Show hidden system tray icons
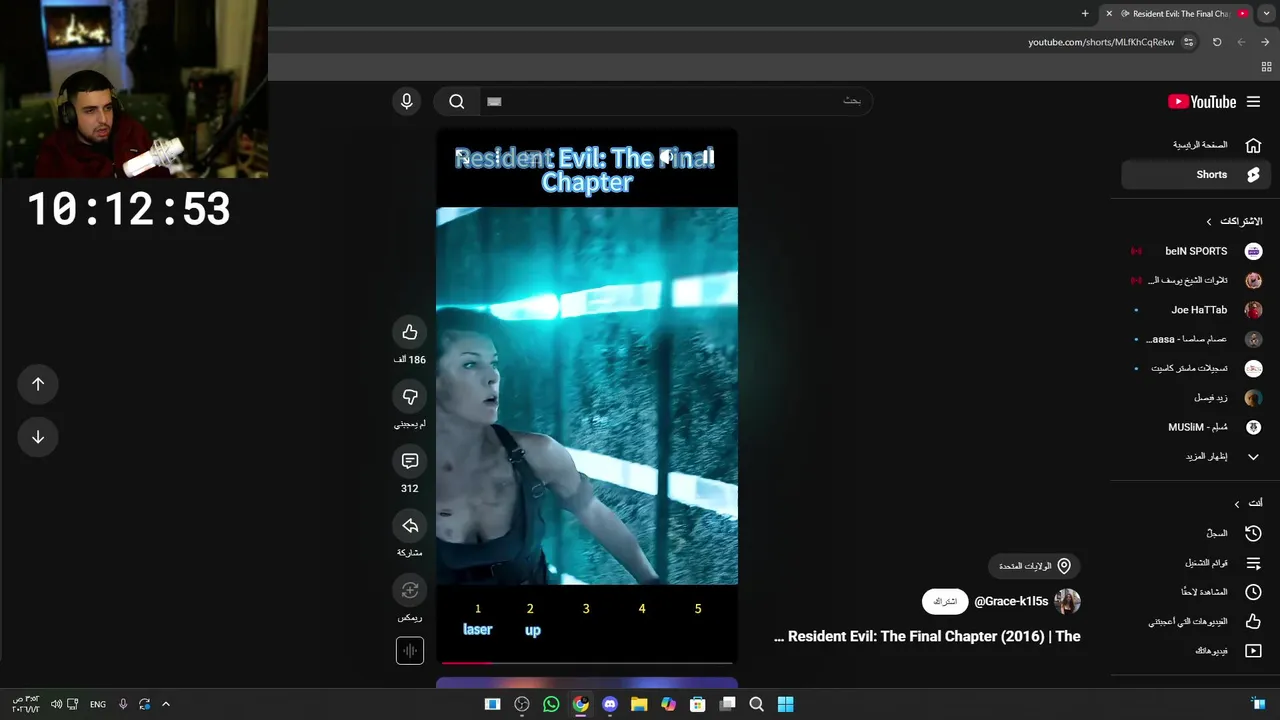1280x720 pixels. (x=166, y=704)
